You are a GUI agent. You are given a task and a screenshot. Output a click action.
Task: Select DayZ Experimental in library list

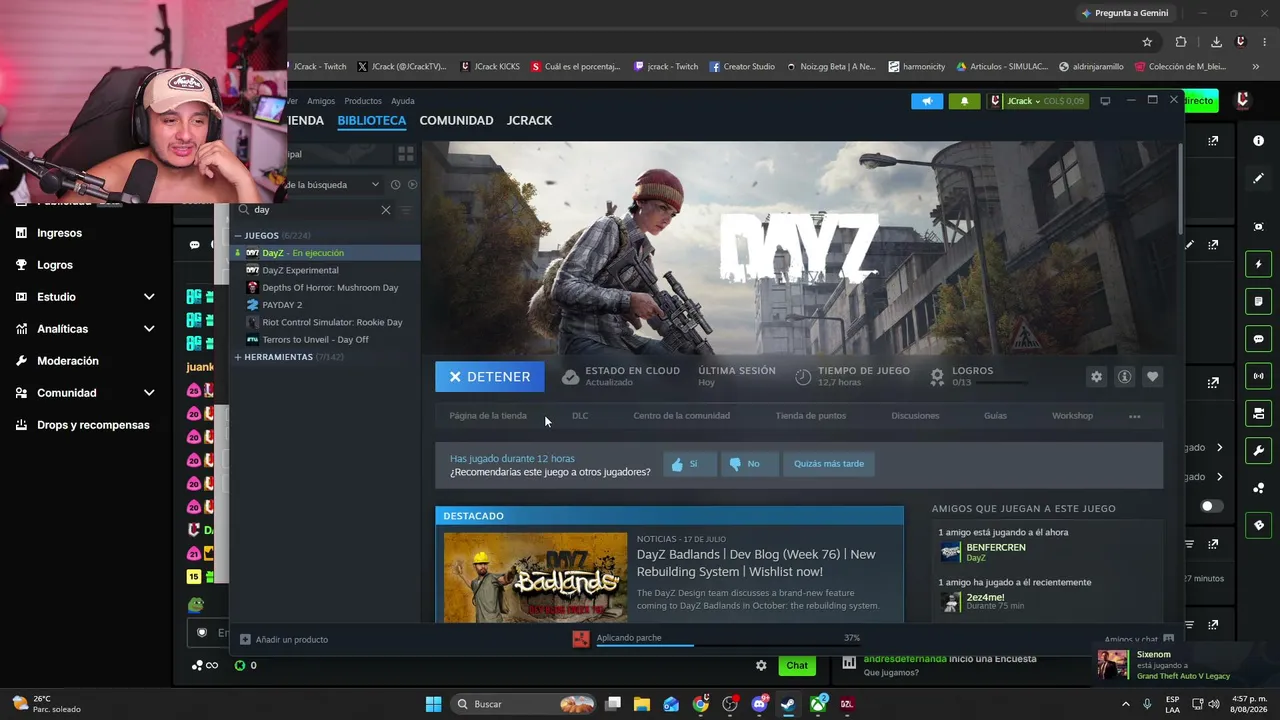point(325,270)
